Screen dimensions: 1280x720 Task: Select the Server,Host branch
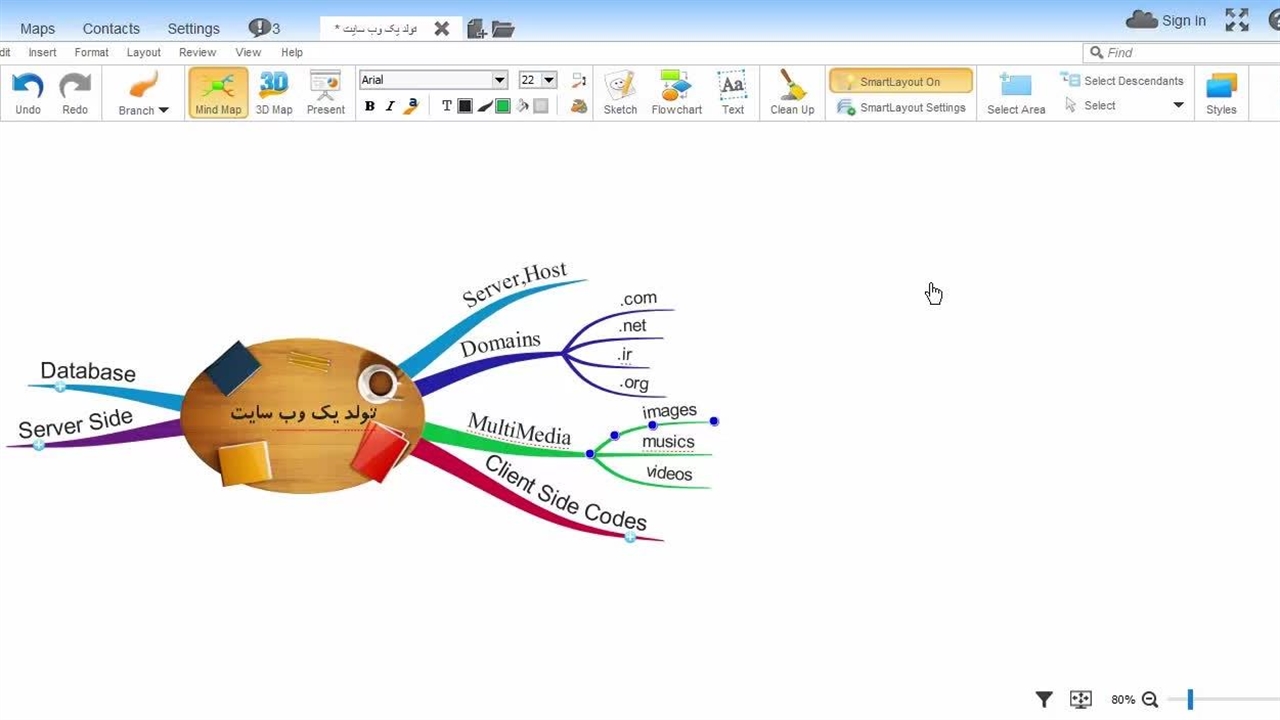point(514,283)
